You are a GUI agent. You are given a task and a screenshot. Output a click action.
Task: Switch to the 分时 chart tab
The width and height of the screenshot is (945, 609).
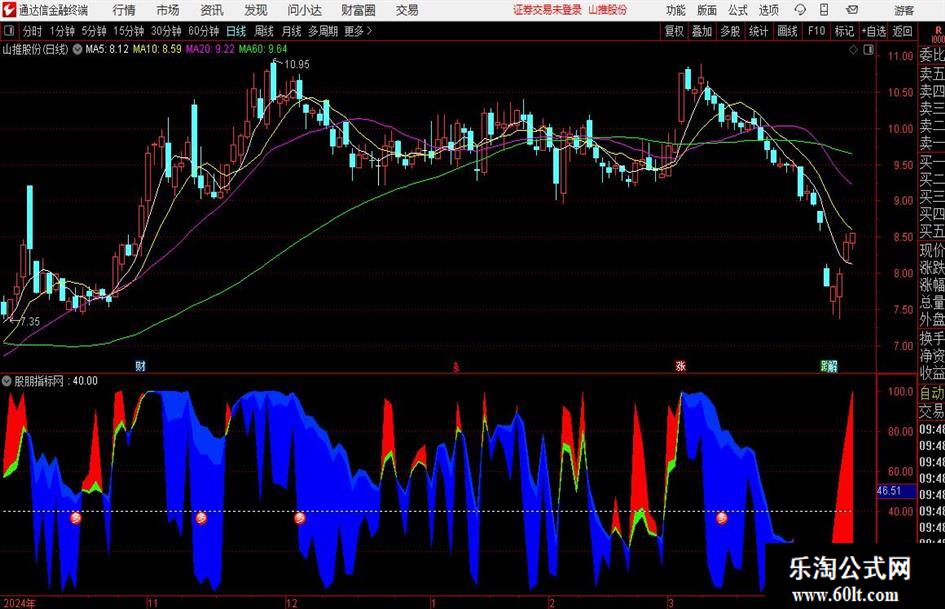[33, 31]
